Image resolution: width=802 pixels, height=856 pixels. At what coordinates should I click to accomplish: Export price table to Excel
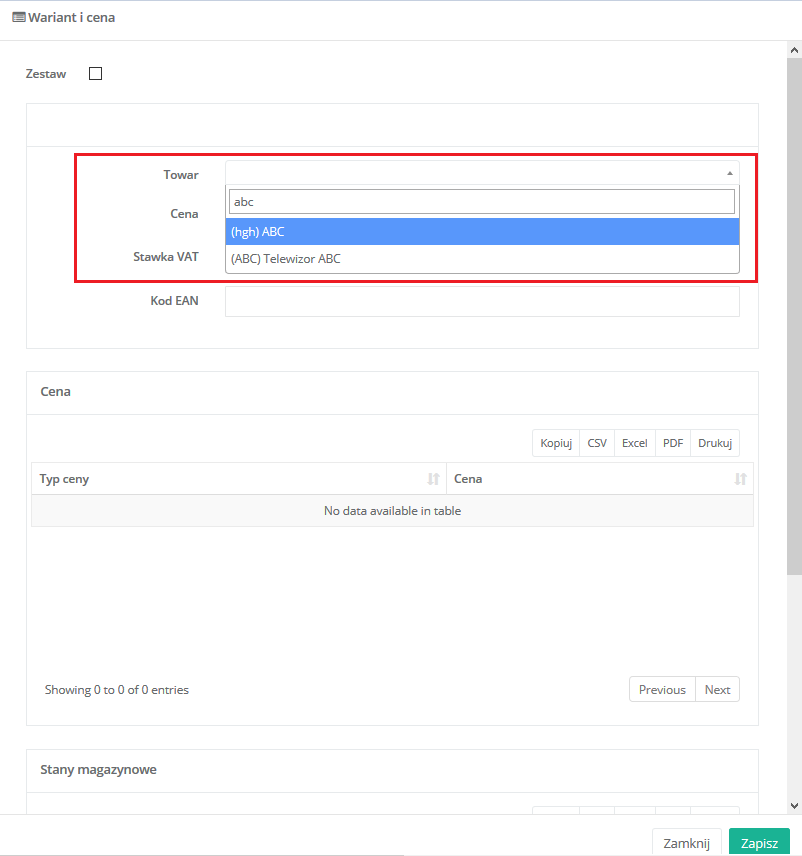point(635,443)
